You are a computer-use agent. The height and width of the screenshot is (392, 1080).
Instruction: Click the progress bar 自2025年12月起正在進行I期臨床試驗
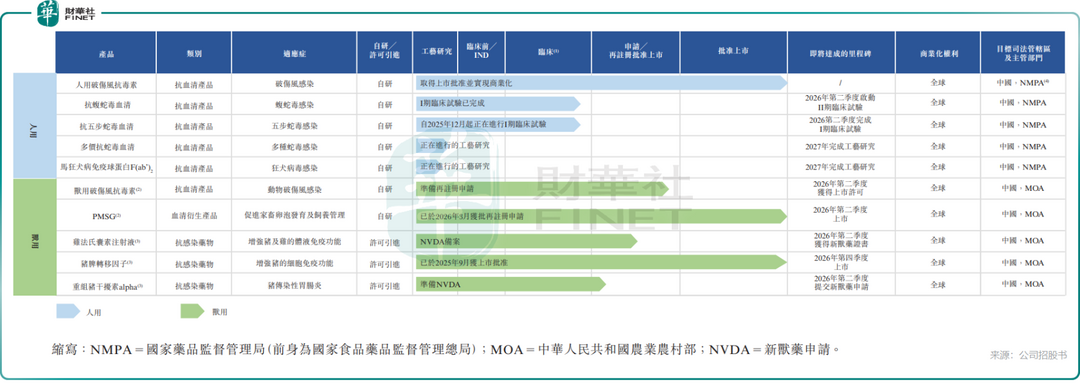coord(498,125)
